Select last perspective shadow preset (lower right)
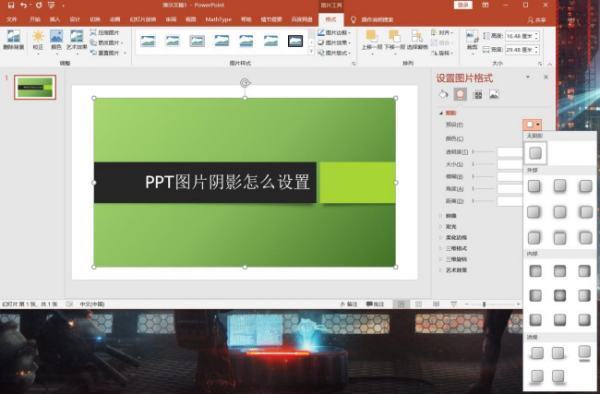 pos(558,377)
